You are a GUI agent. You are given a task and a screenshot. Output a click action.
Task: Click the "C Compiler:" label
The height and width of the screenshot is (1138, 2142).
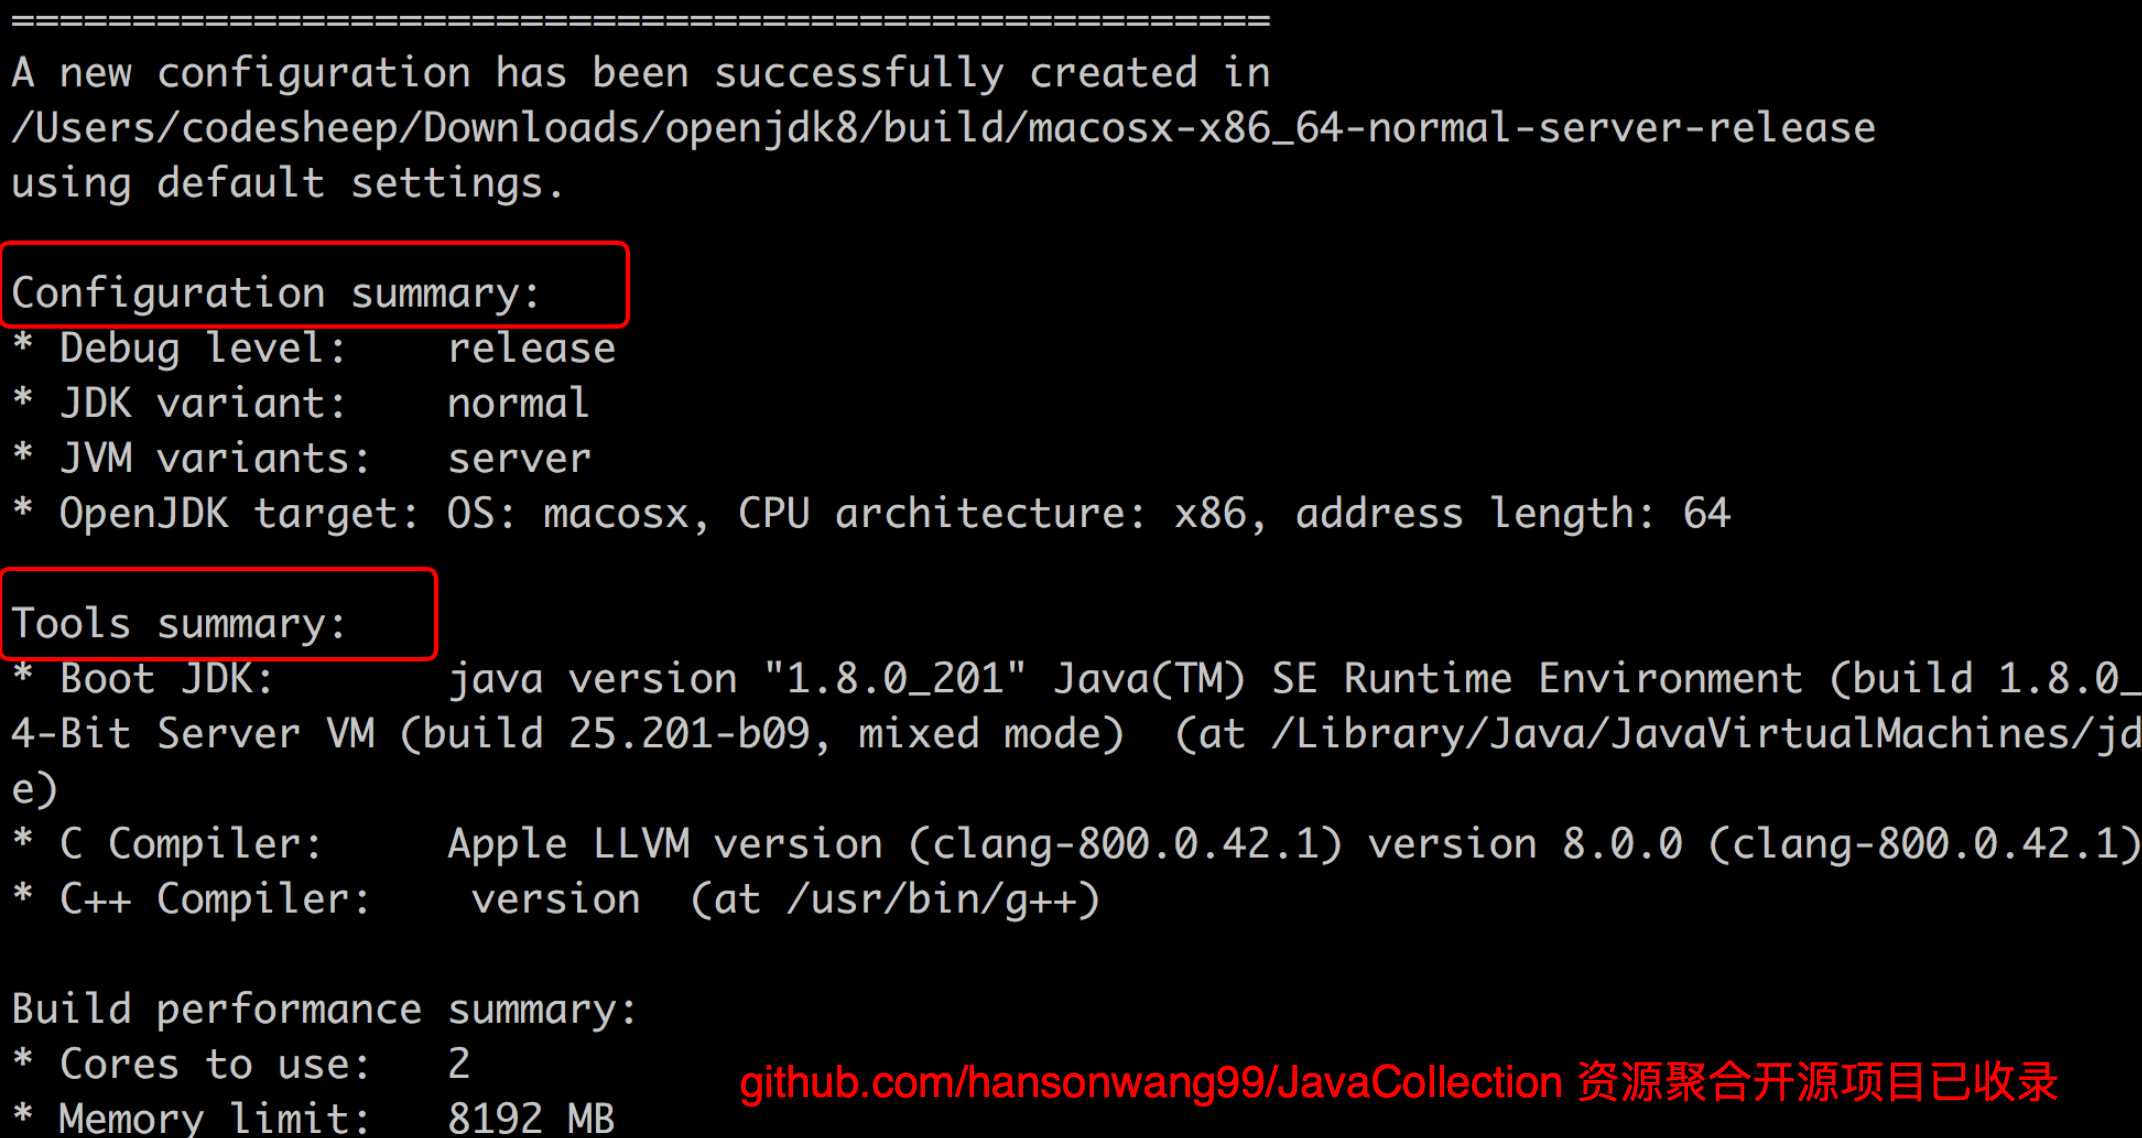coord(190,843)
